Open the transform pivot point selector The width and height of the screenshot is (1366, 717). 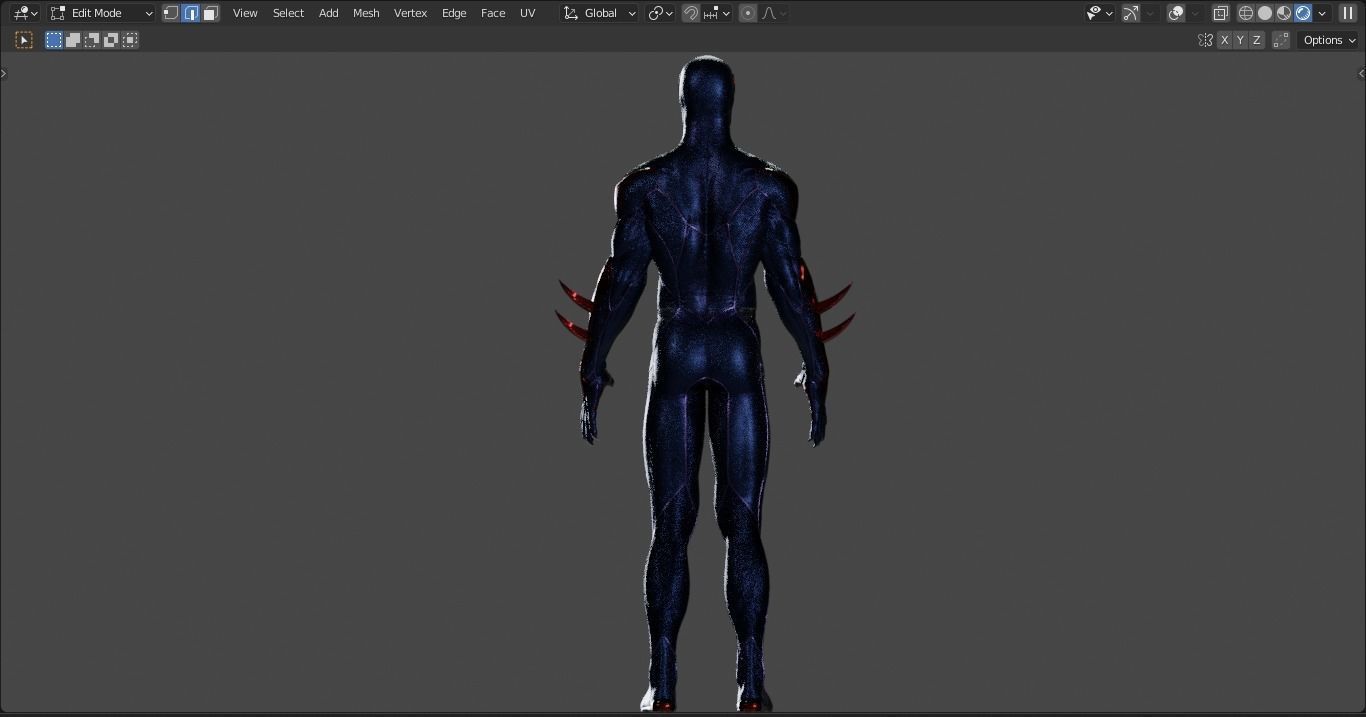[x=658, y=13]
